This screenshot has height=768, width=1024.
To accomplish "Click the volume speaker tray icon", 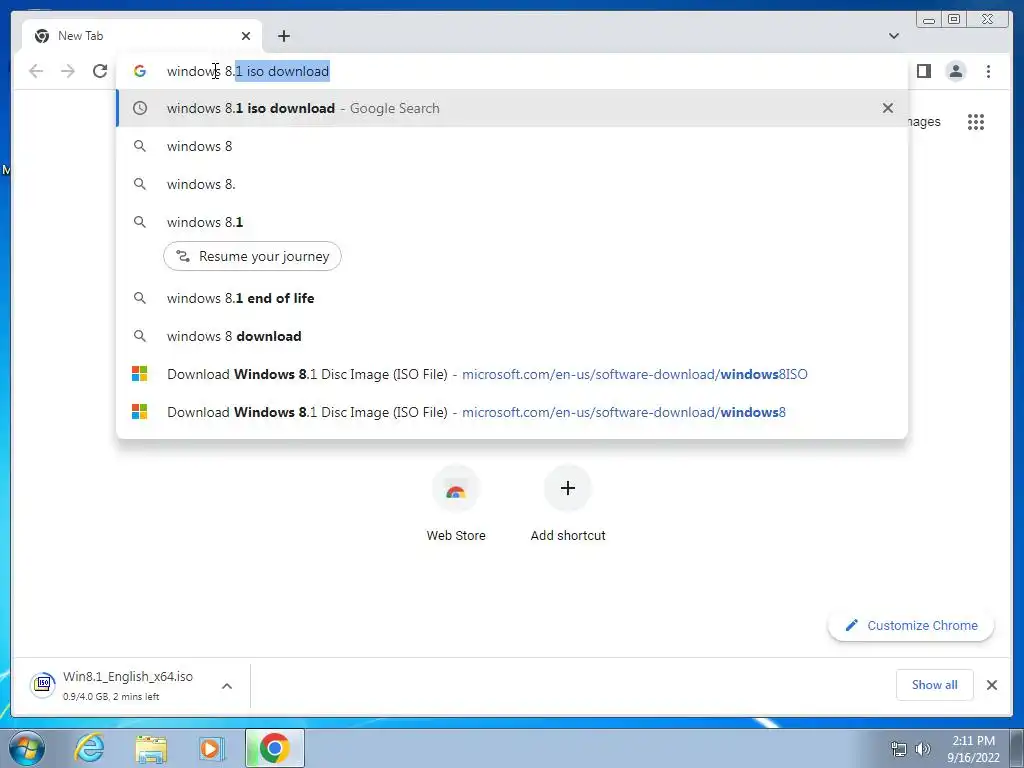I will coord(922,749).
